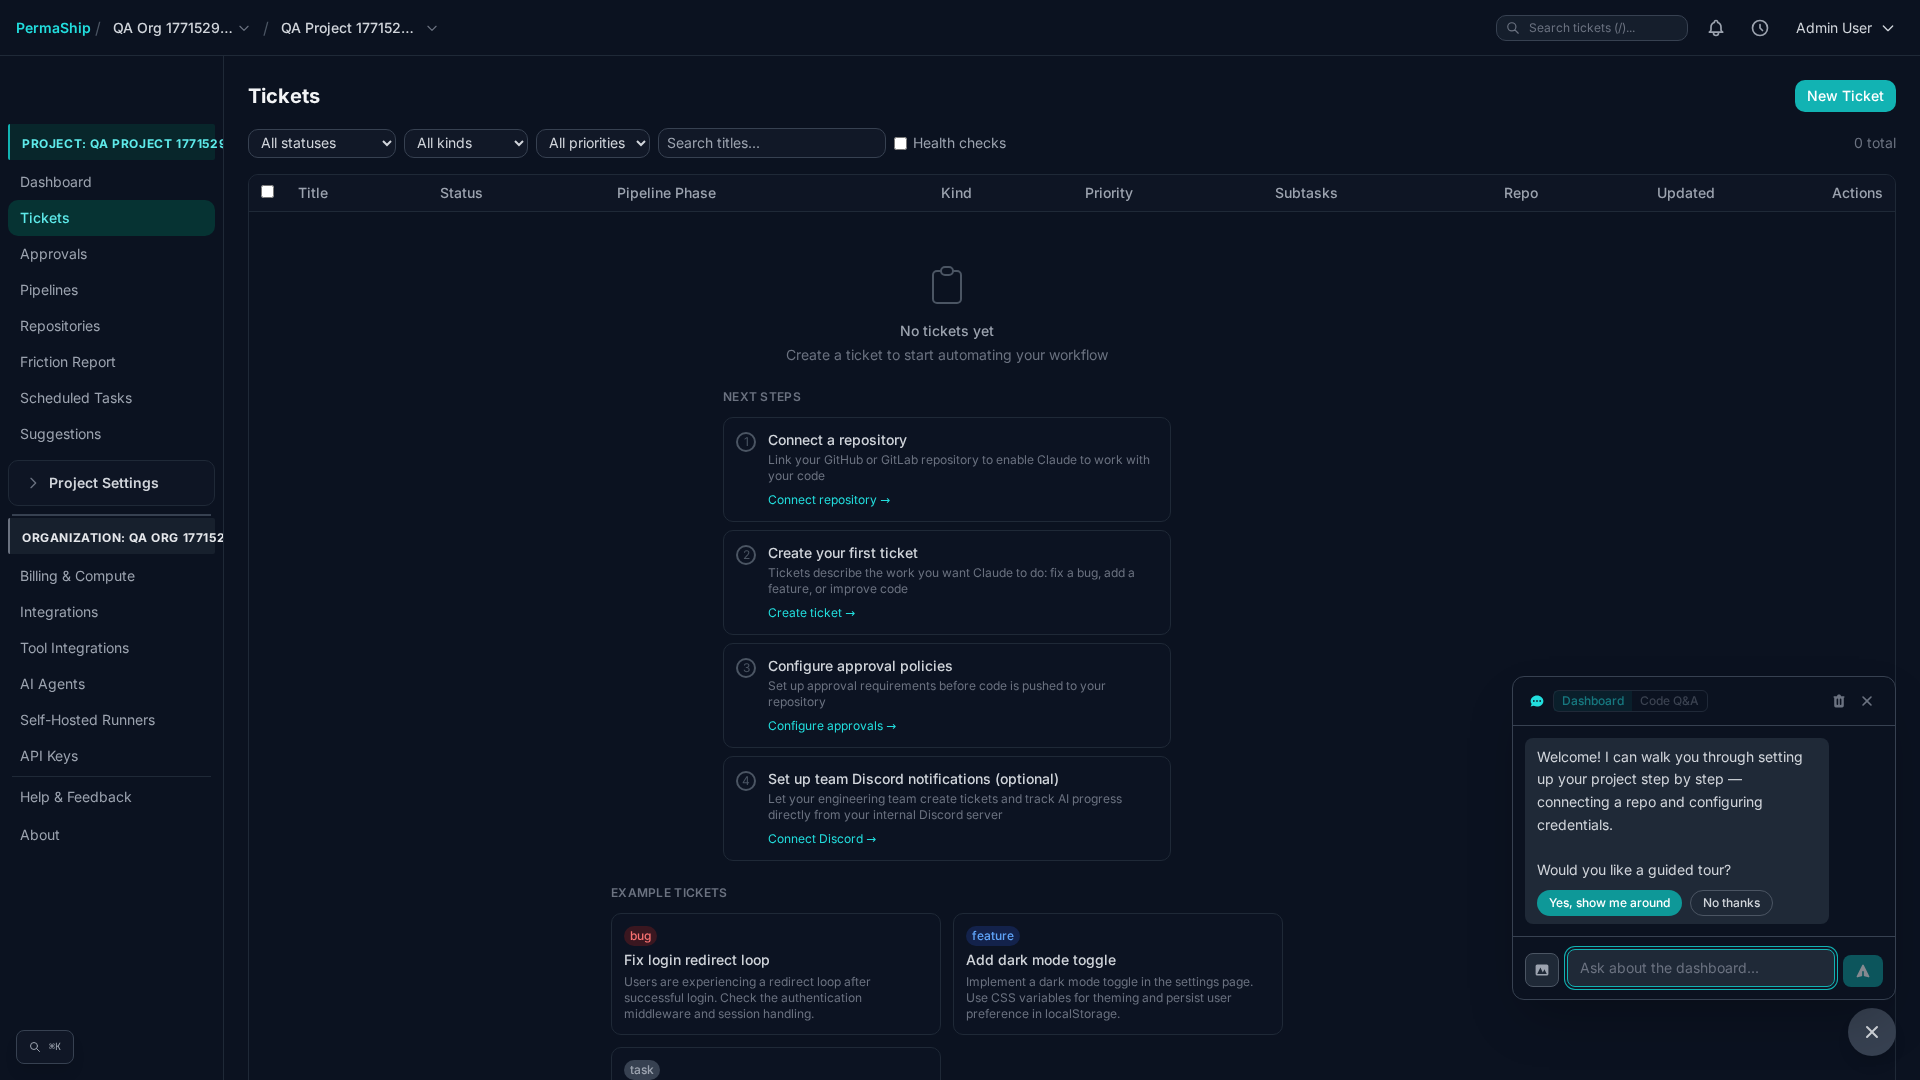
Task: Click the chat bubble icon in the assistant panel
Action: 1537,701
